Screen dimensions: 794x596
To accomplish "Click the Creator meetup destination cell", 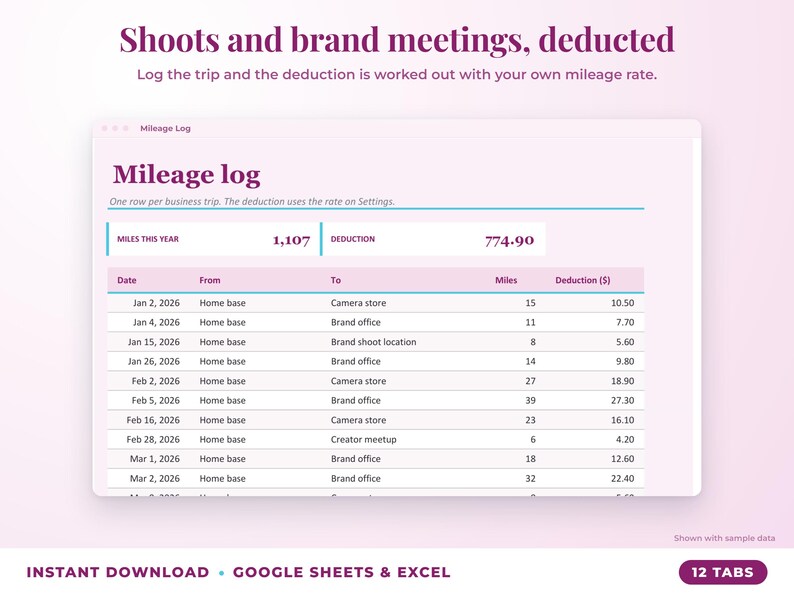I will [363, 439].
